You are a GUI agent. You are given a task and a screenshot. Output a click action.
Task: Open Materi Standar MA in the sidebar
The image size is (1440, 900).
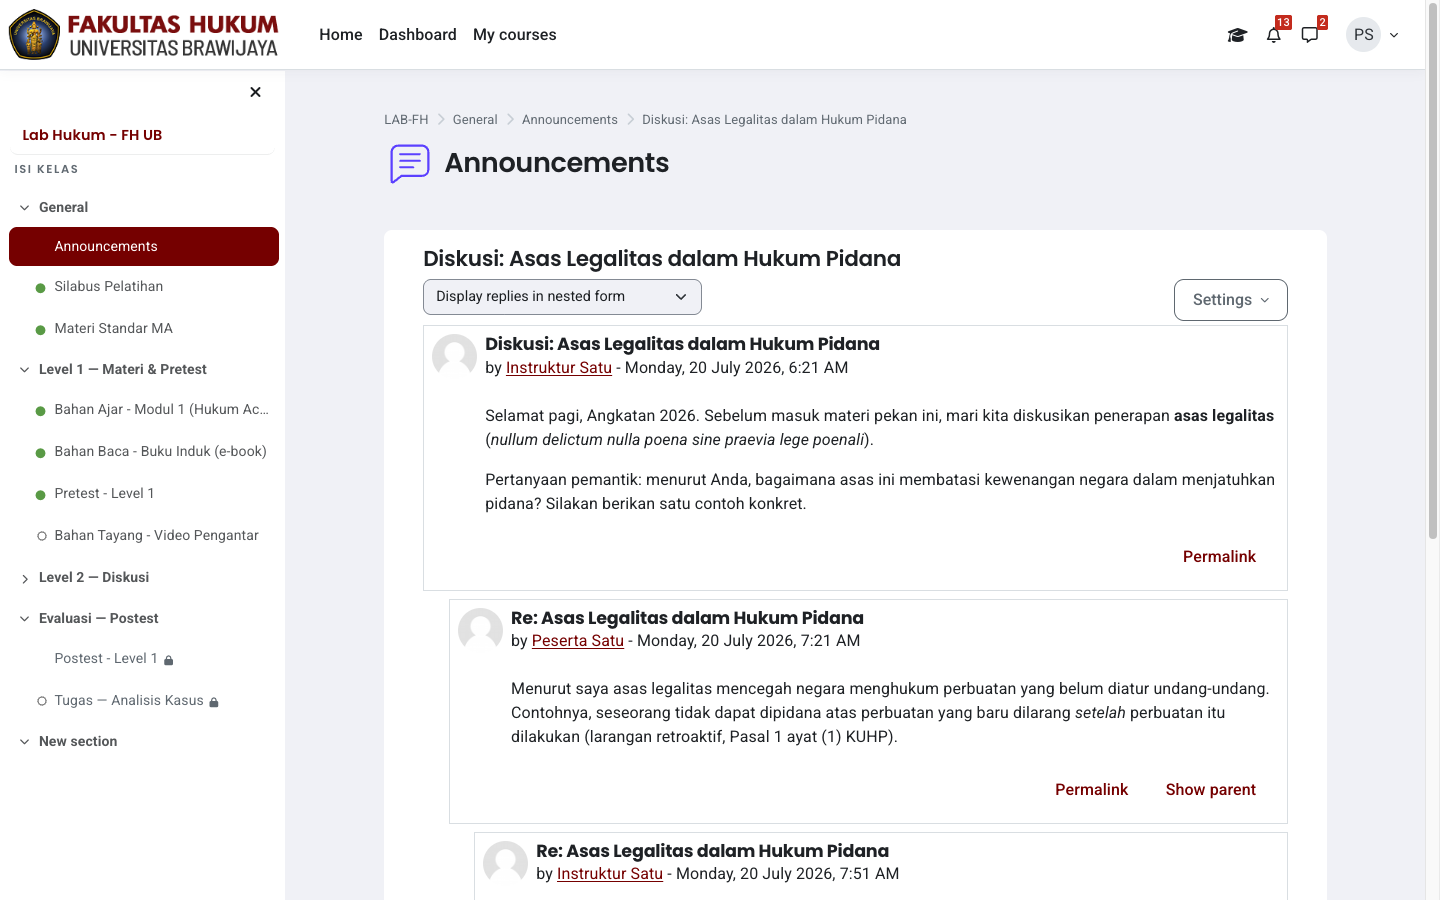[x=114, y=328]
